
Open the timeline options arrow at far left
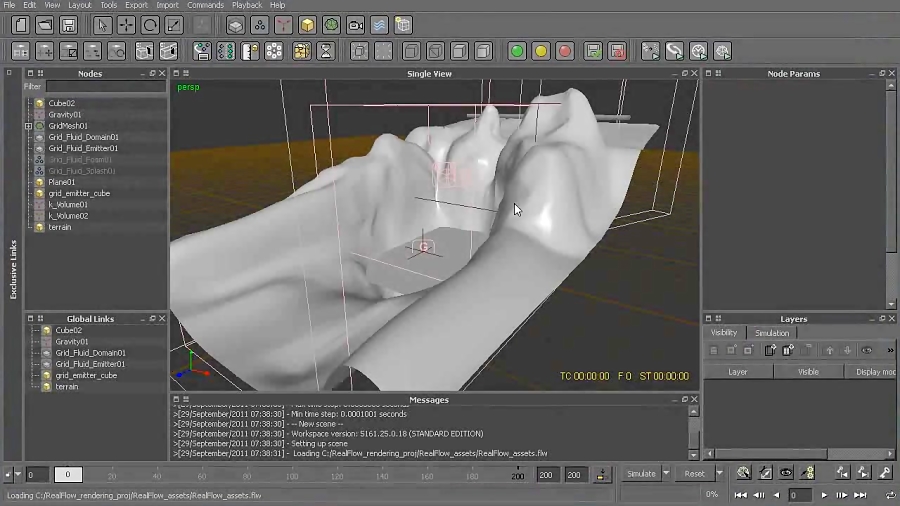click(x=18, y=474)
